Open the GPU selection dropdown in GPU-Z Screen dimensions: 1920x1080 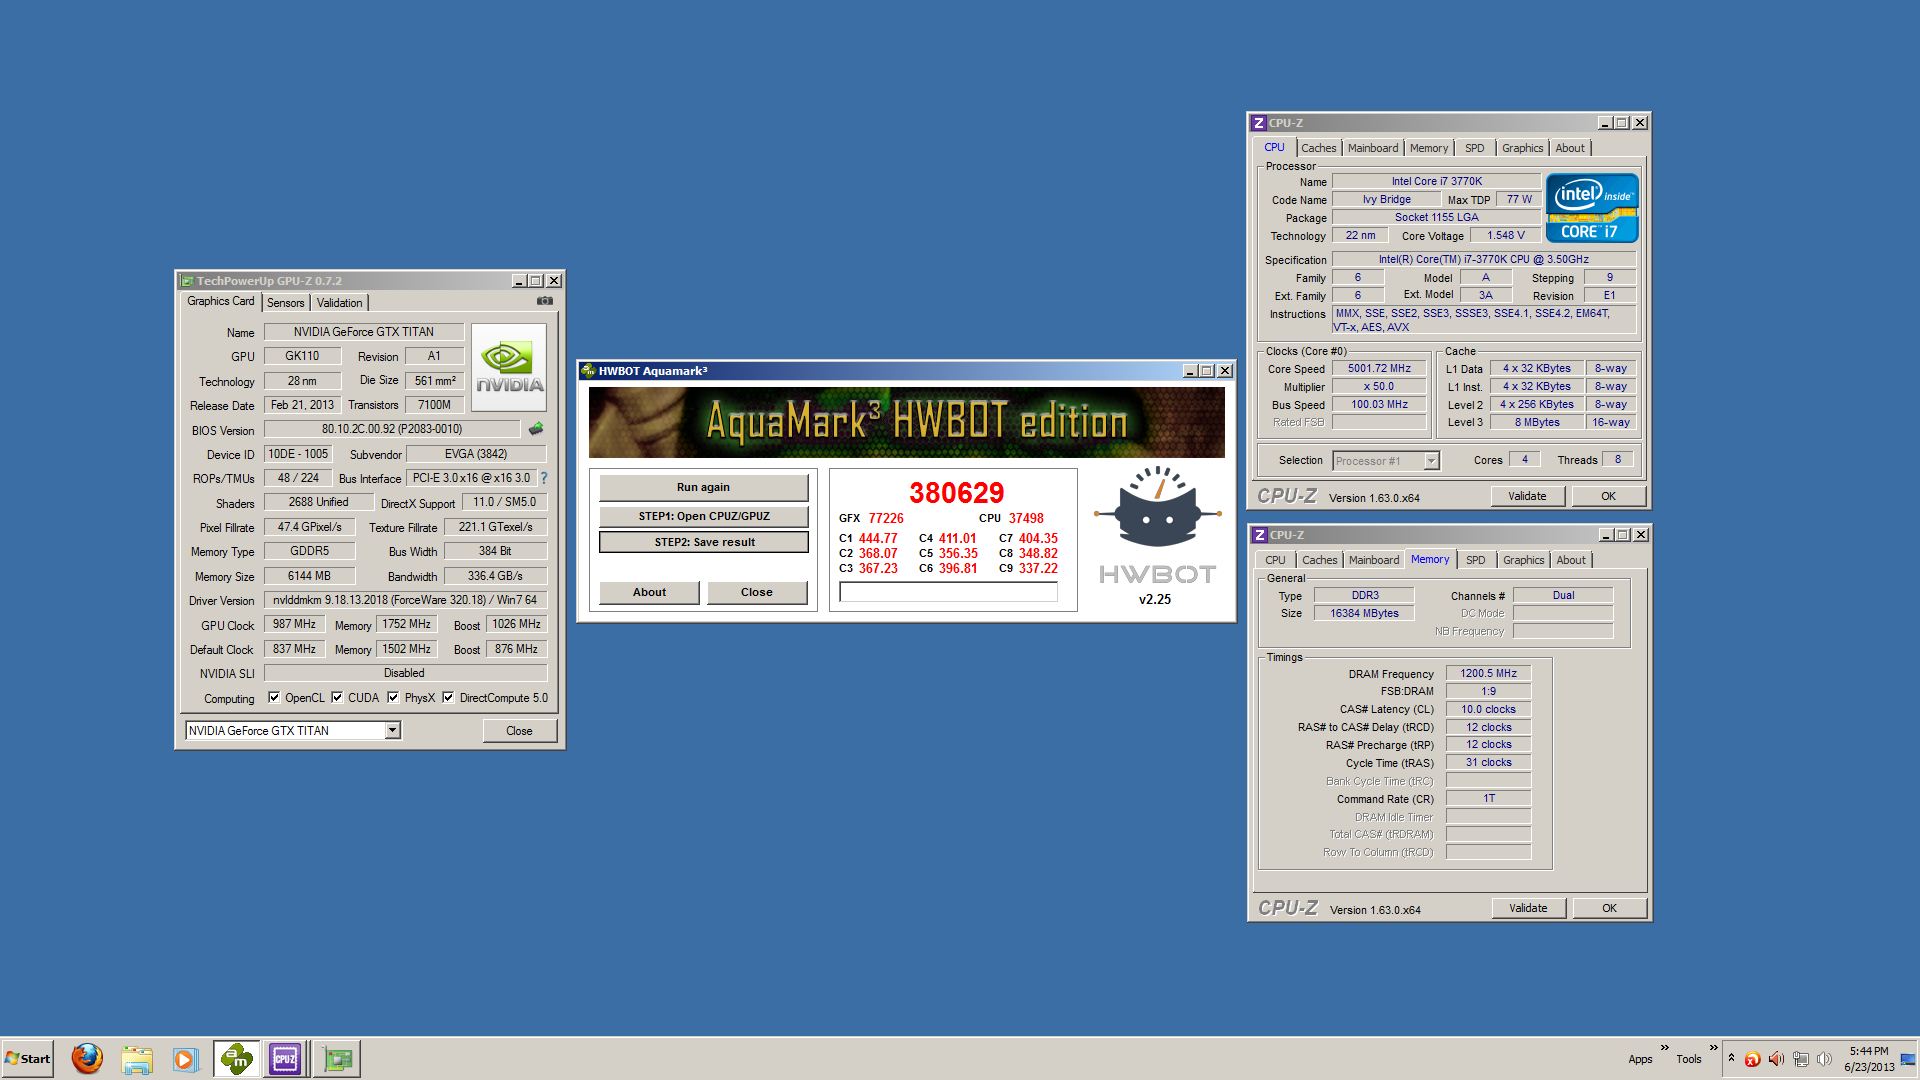tap(393, 730)
